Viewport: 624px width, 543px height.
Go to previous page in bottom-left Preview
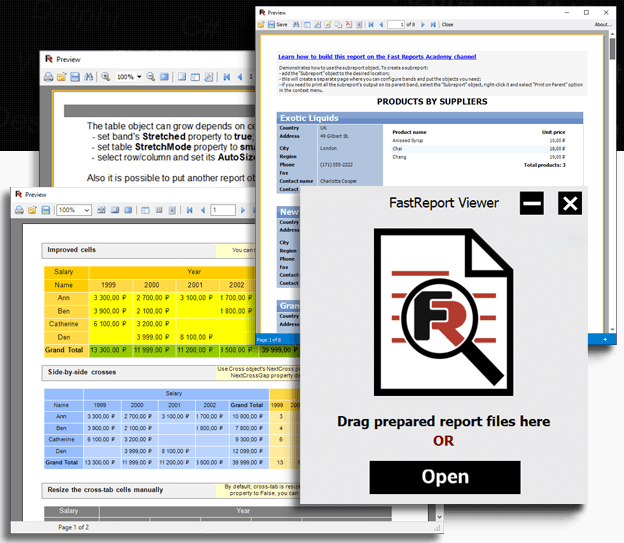[203, 210]
